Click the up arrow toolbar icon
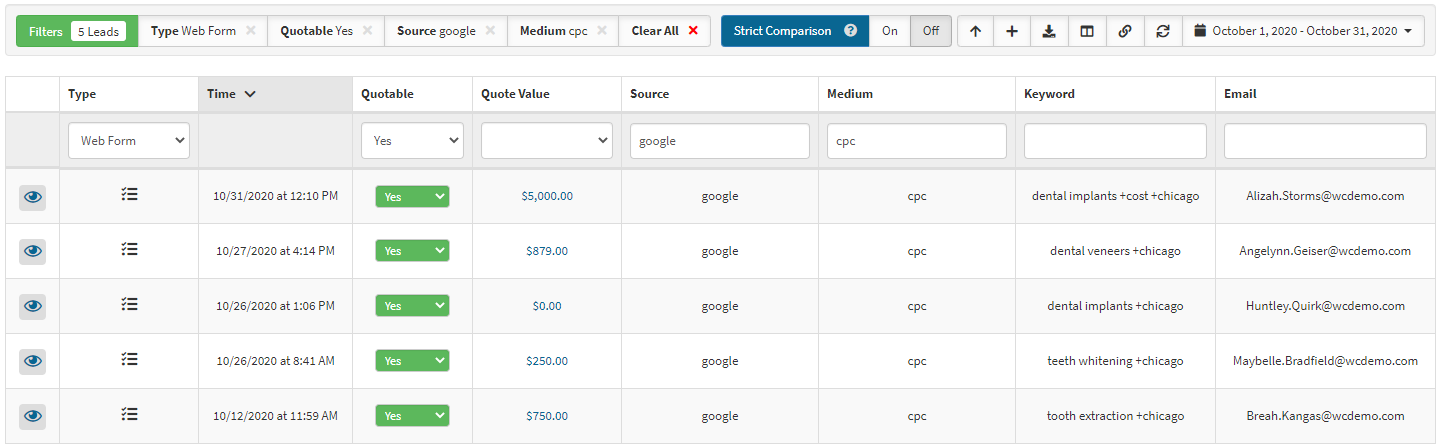Viewport: 1443px width, 448px height. click(x=975, y=31)
